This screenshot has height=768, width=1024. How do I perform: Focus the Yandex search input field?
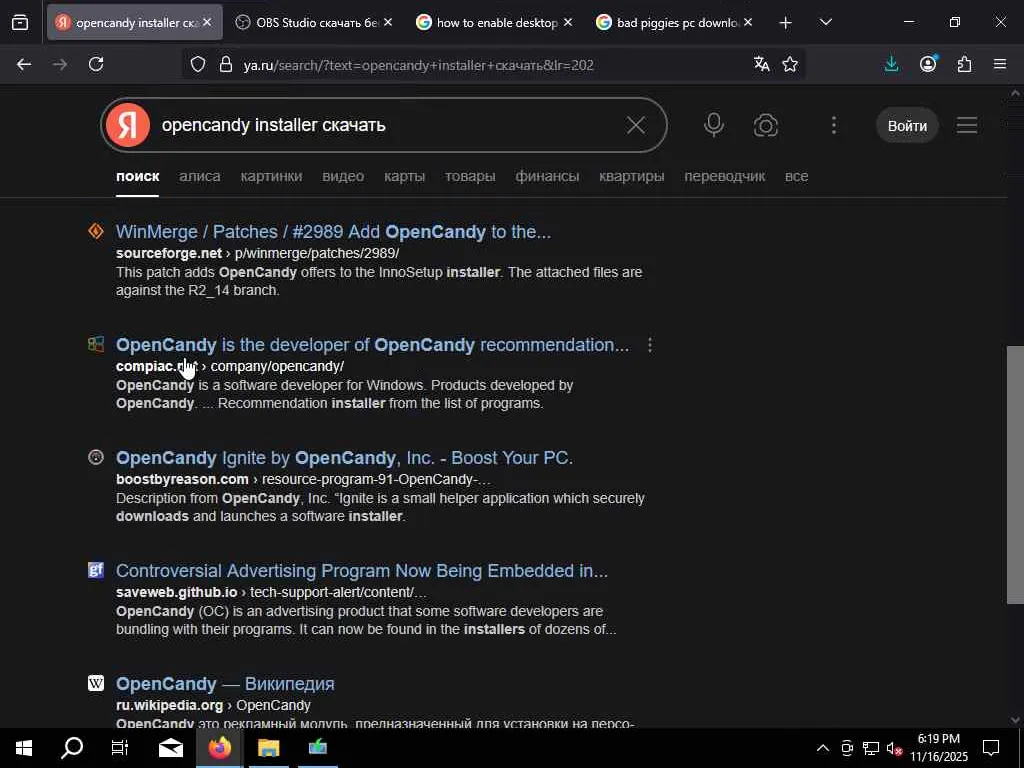tap(385, 125)
